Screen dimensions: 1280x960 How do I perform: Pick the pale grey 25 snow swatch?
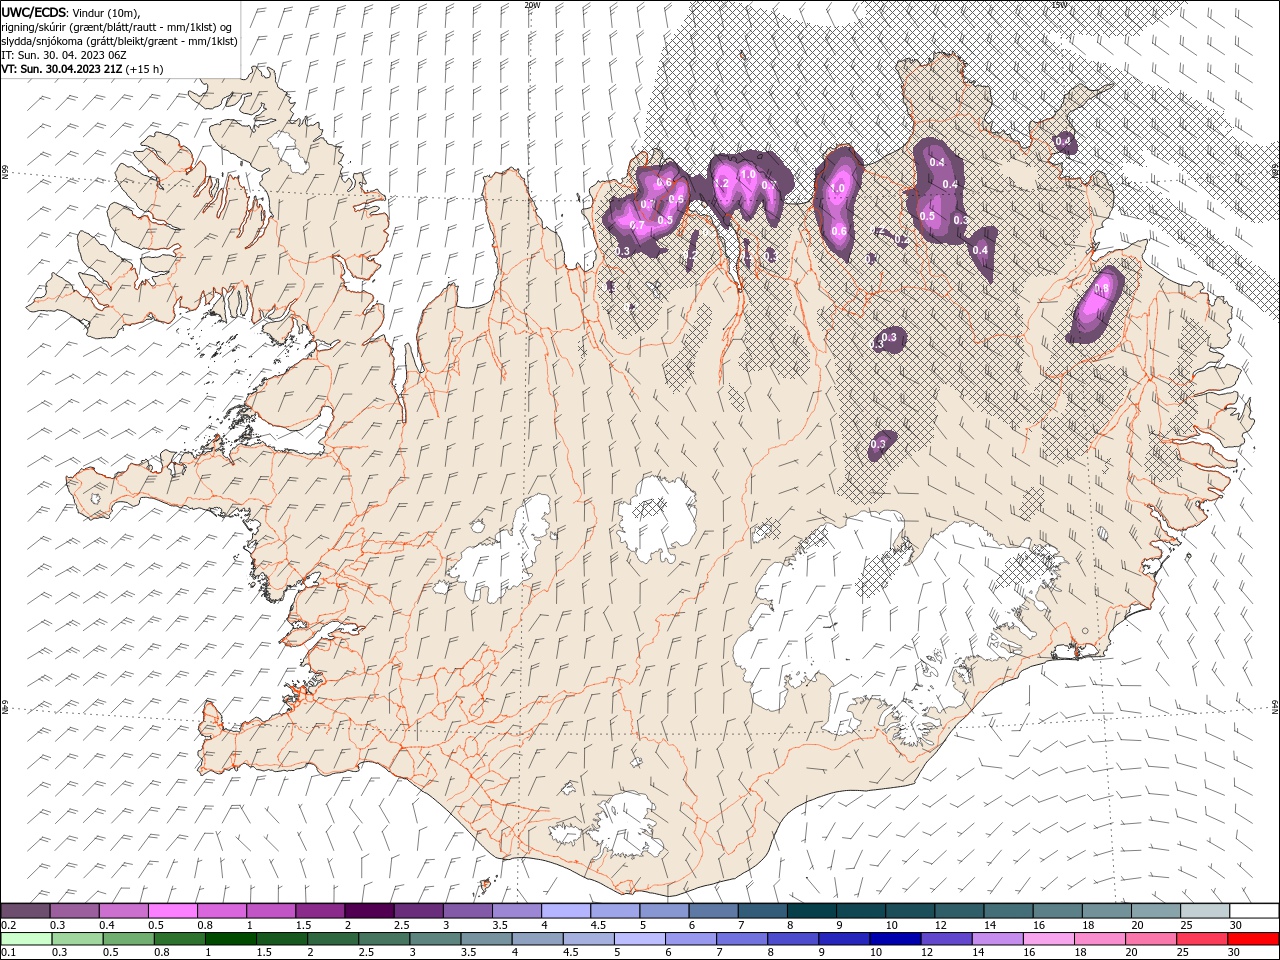click(1204, 911)
